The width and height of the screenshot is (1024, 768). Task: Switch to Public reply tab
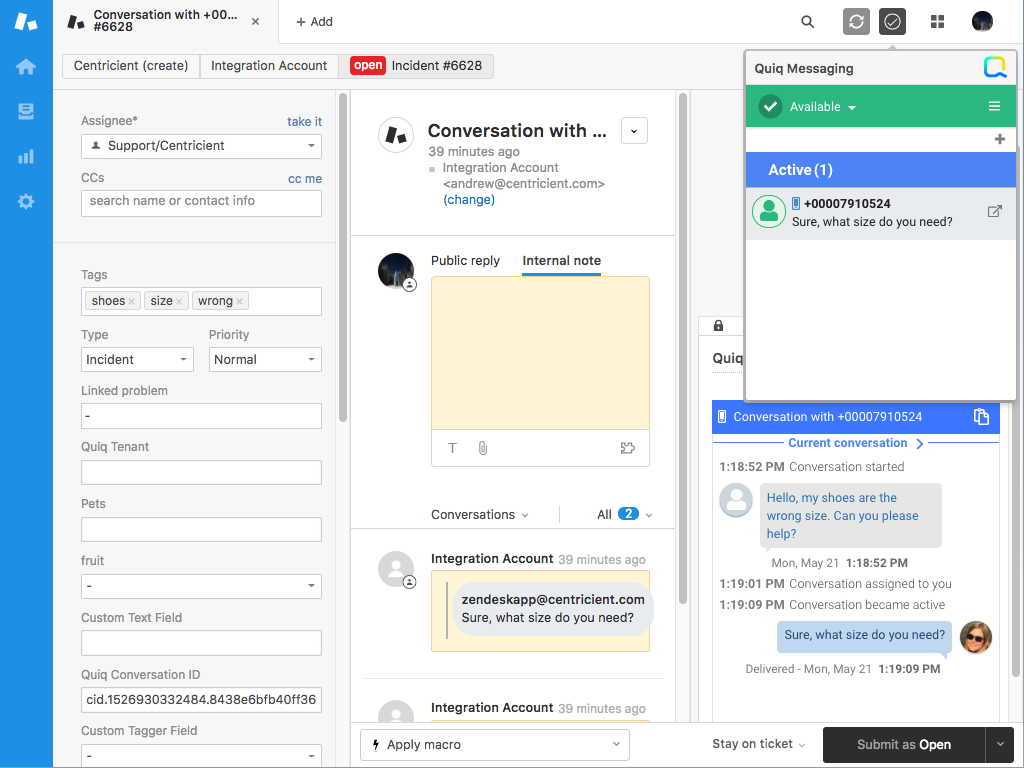click(x=465, y=261)
